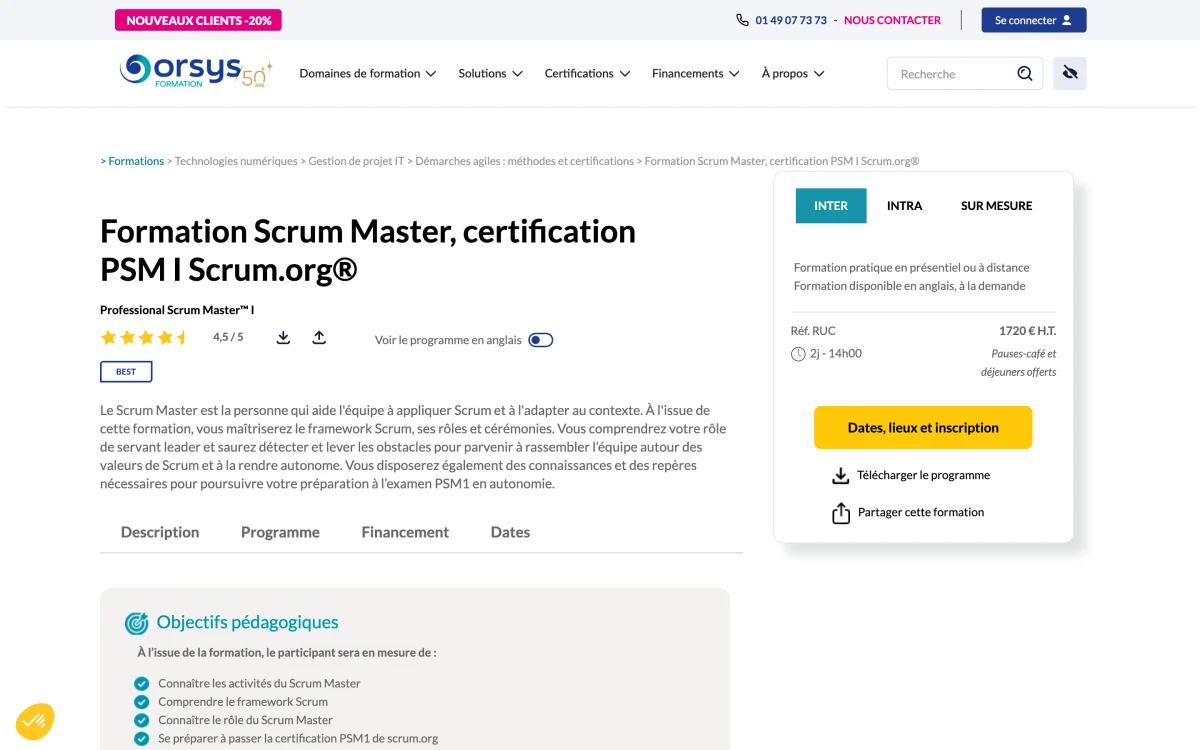This screenshot has height=750, width=1200.
Task: Click phone number 01 49 07 73 73
Action: pyautogui.click(x=791, y=20)
